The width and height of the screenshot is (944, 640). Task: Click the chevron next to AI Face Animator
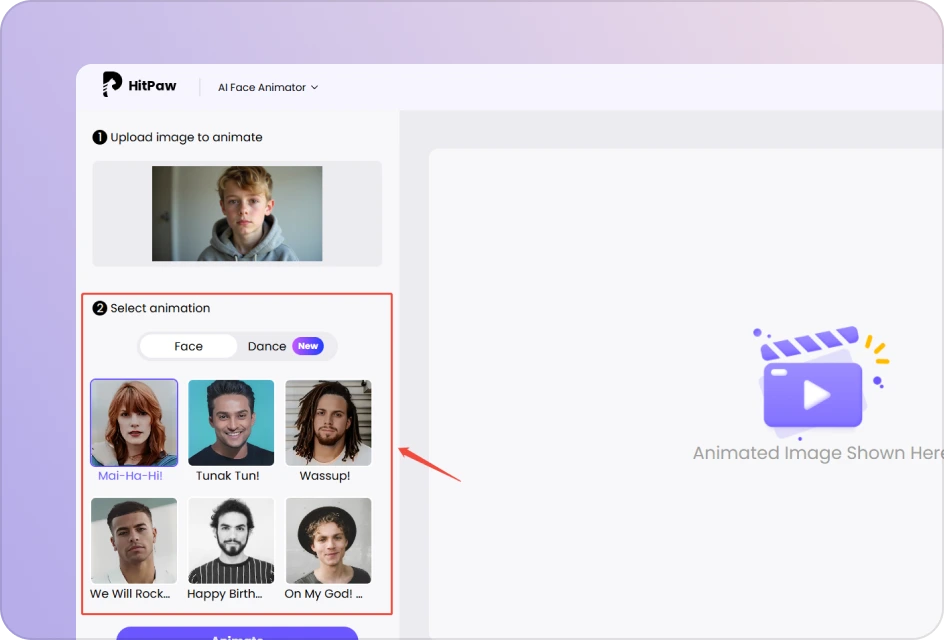coord(313,87)
